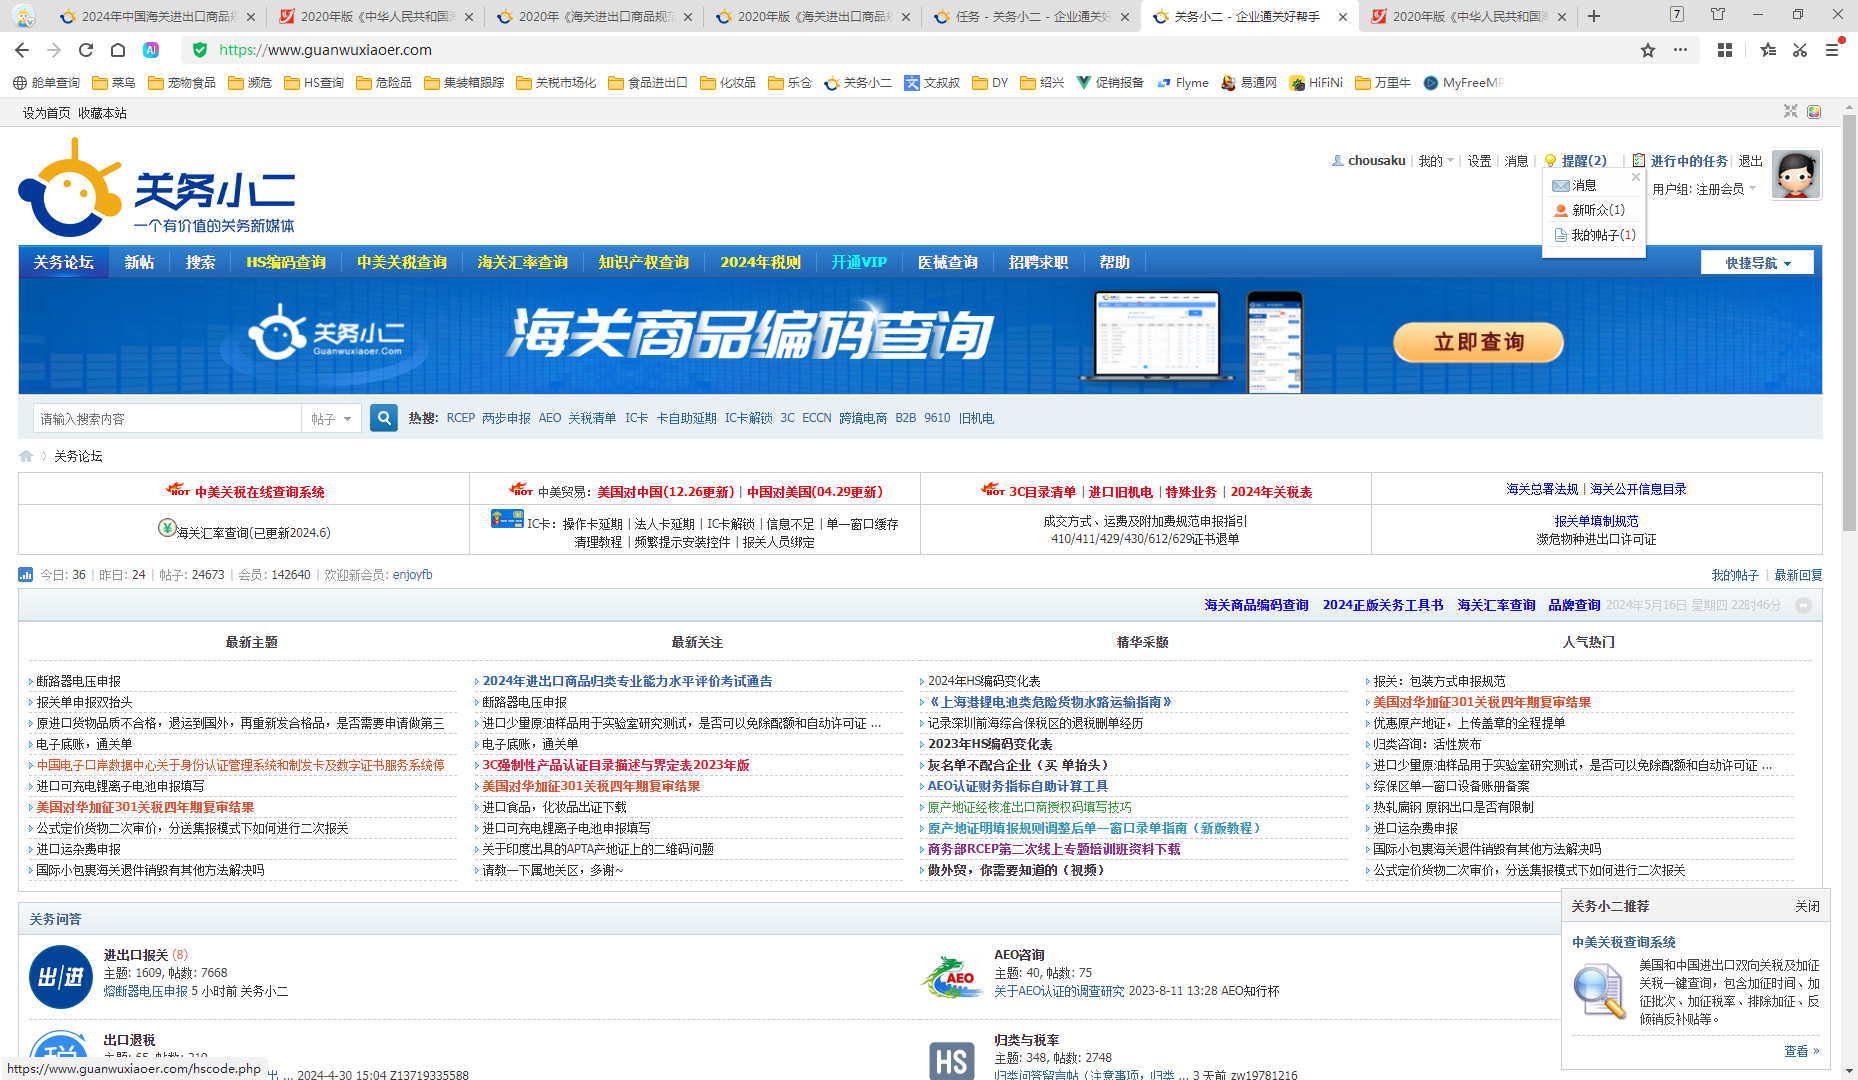1858x1080 pixels.
Task: Click the 出进 进出口报关 forum icon
Action: [x=61, y=977]
